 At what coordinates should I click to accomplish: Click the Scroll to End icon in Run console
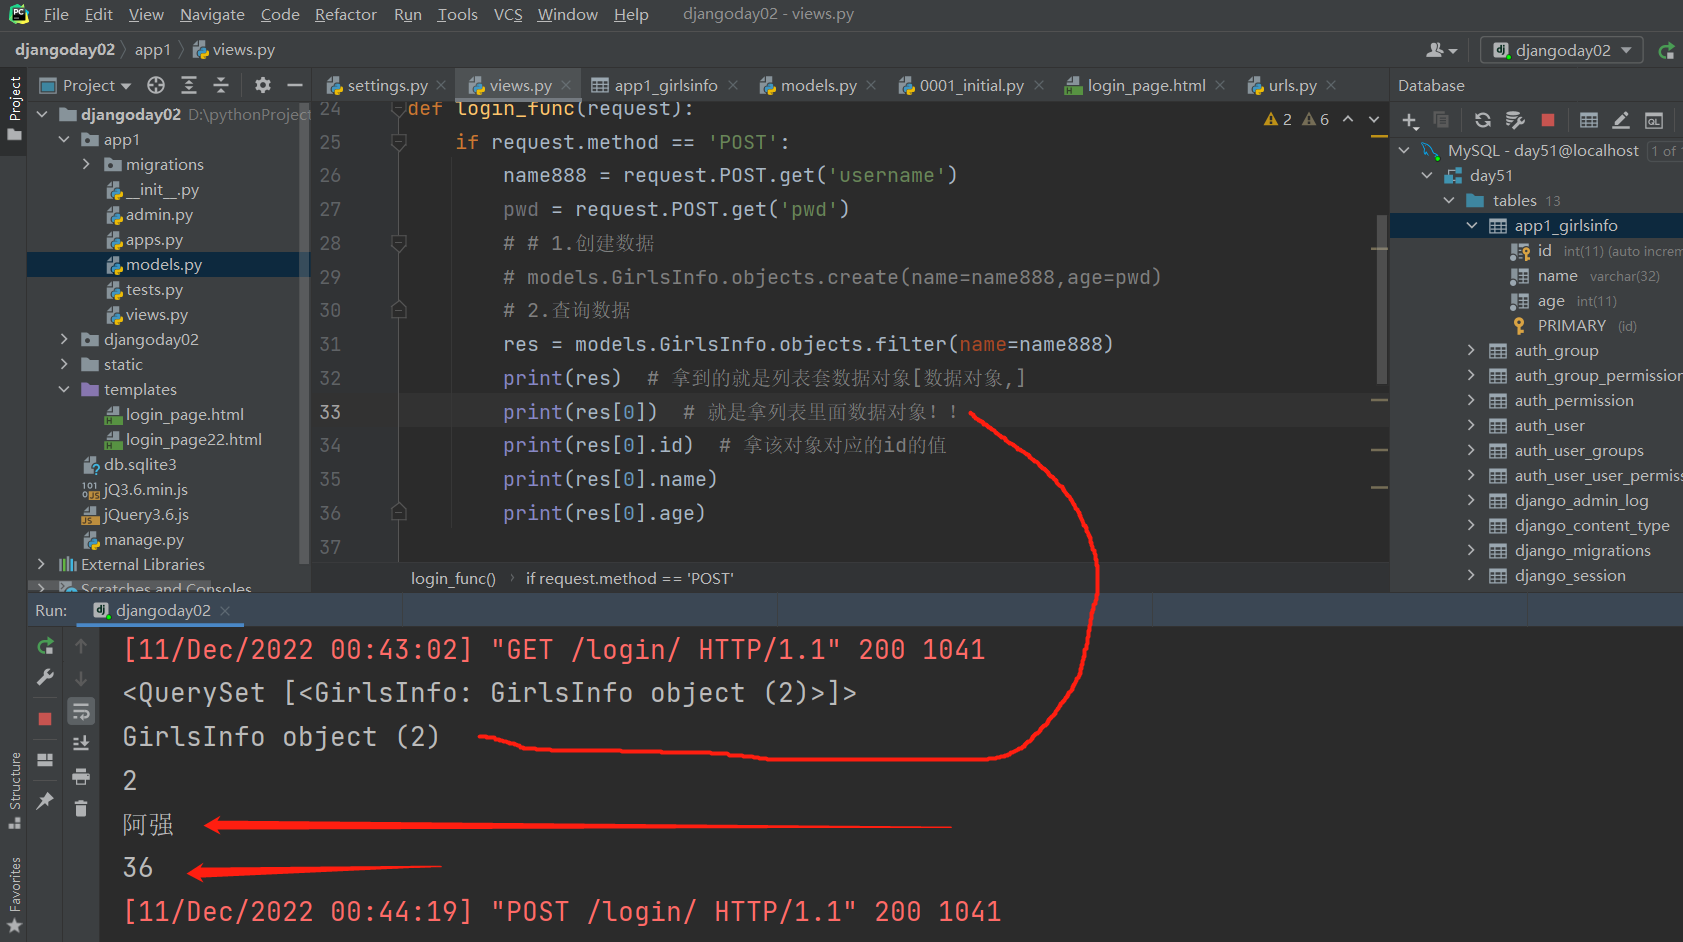pos(81,743)
